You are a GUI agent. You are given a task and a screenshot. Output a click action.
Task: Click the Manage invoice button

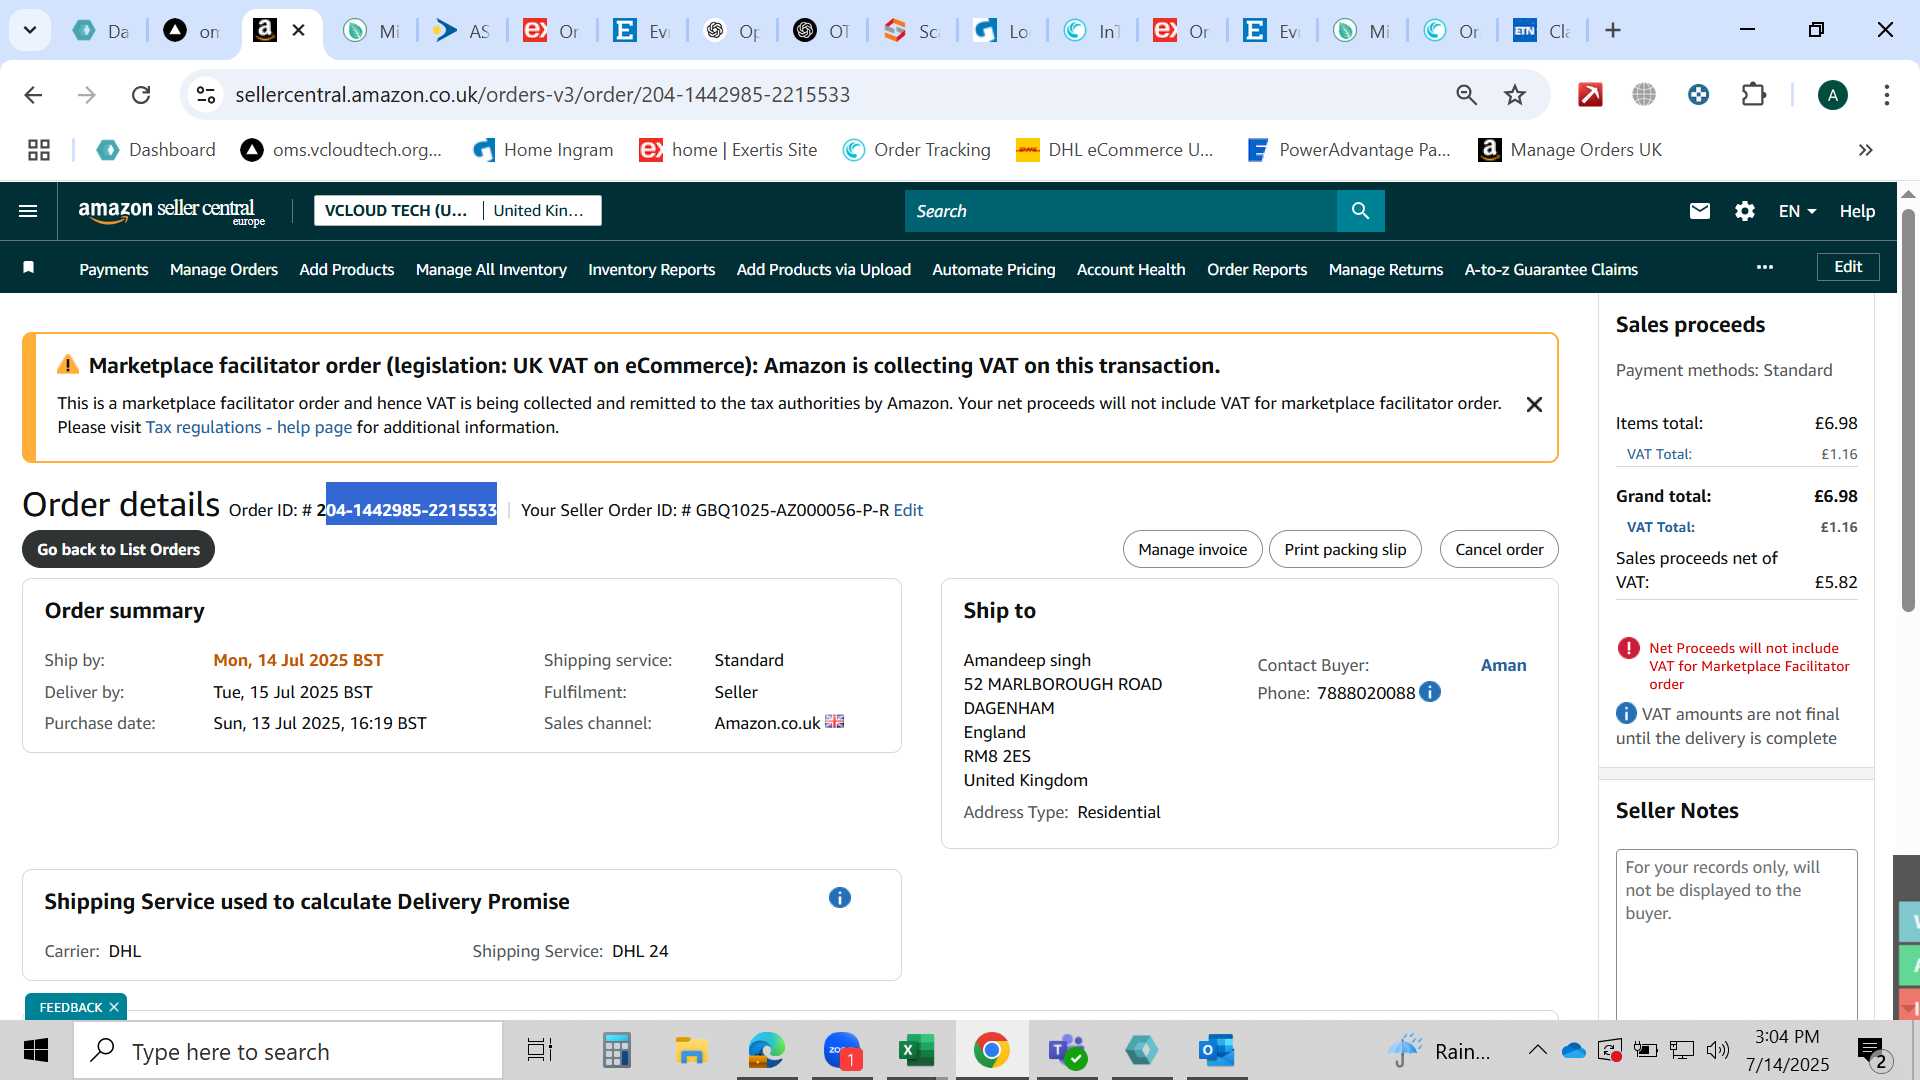pyautogui.click(x=1193, y=549)
